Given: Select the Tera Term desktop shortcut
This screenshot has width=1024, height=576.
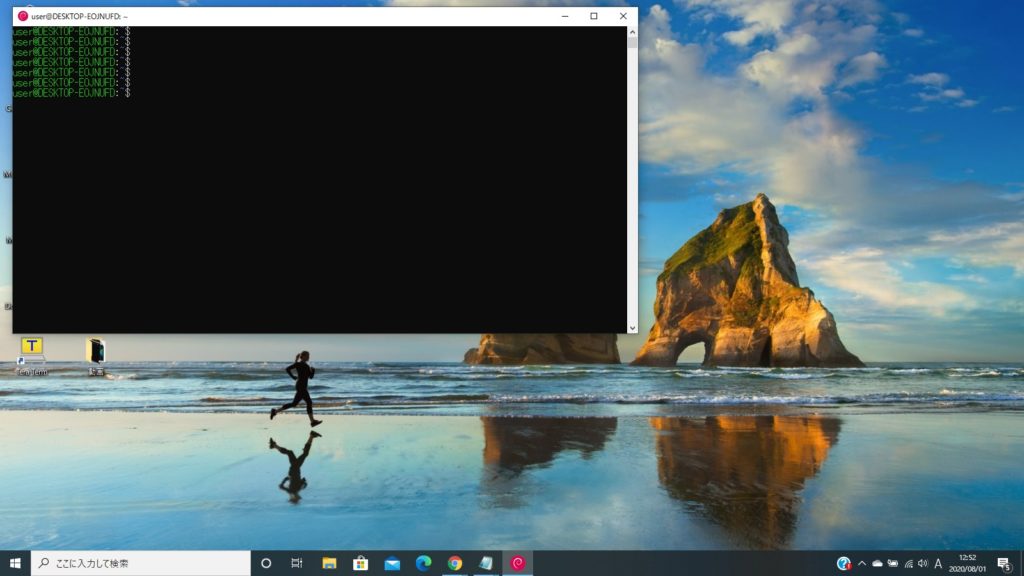Looking at the screenshot, I should [x=31, y=356].
